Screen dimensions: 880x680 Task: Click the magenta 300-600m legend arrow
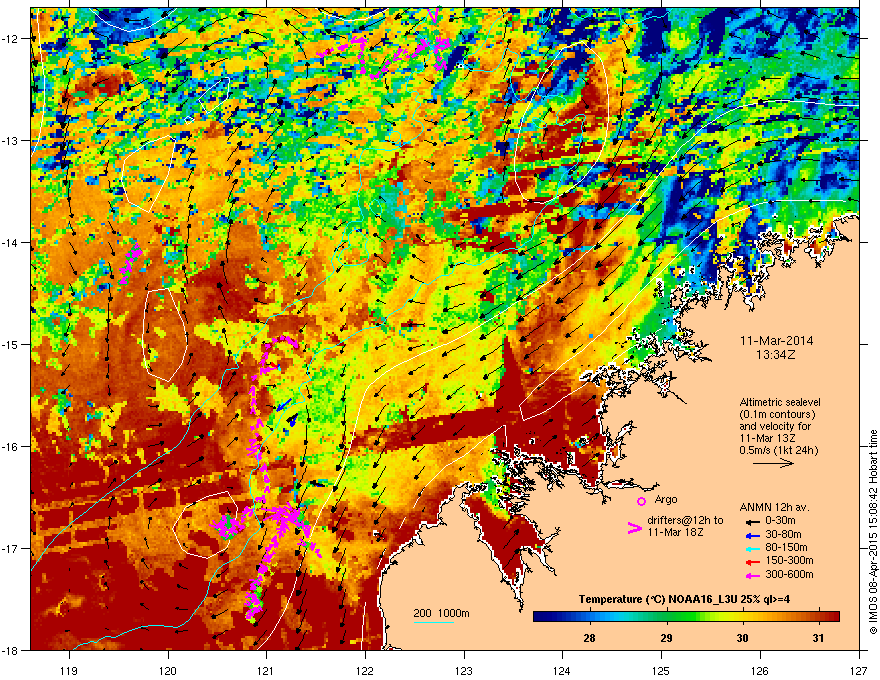751,575
